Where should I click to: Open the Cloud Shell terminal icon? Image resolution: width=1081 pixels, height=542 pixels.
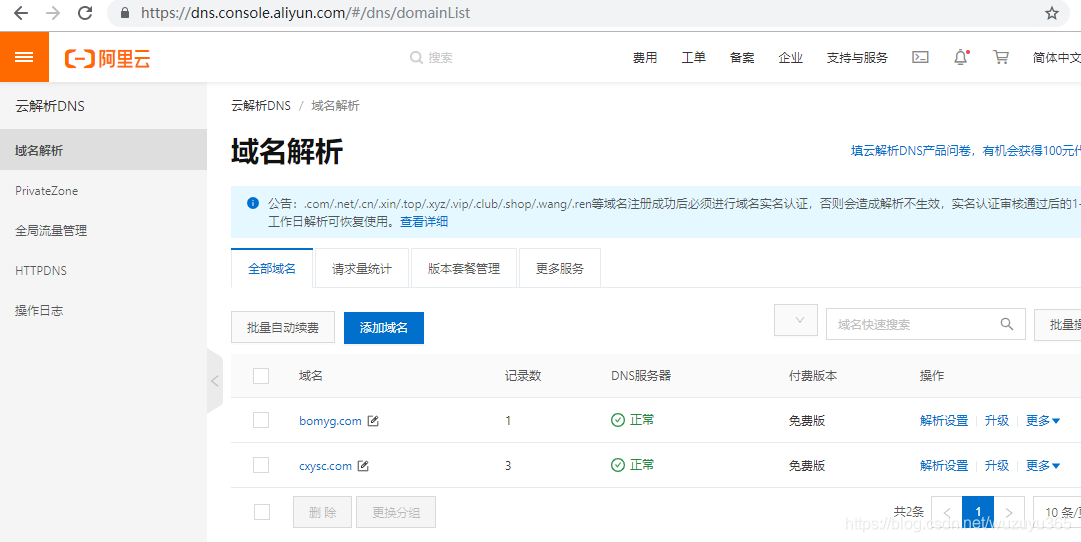tap(920, 57)
